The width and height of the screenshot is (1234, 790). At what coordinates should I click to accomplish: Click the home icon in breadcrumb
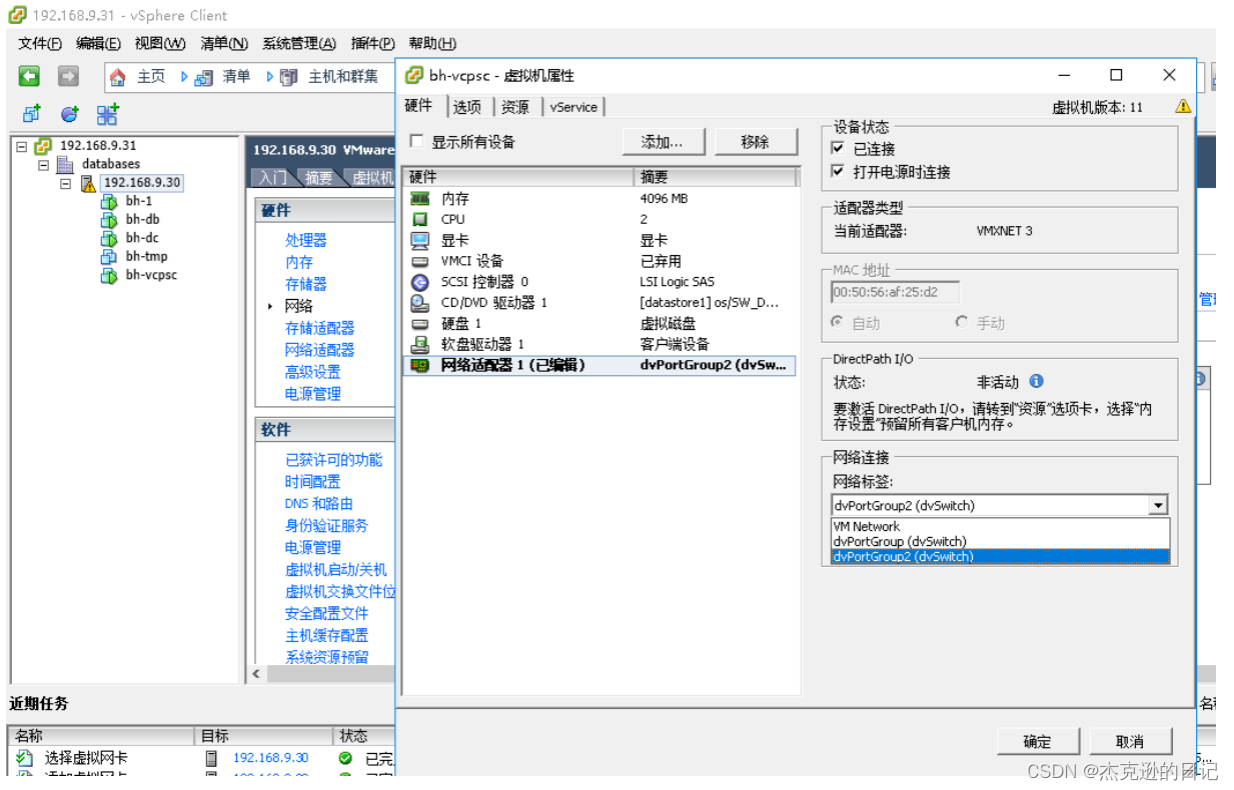point(118,77)
